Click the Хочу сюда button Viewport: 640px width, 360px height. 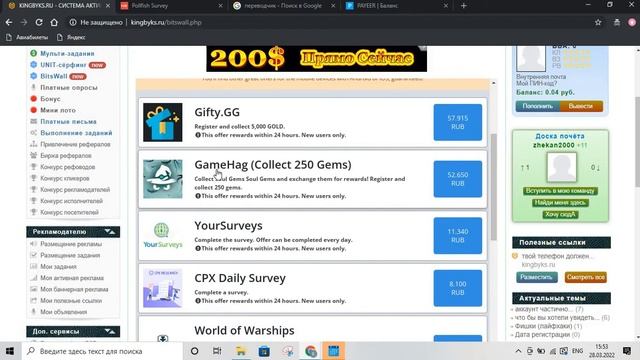pos(560,214)
